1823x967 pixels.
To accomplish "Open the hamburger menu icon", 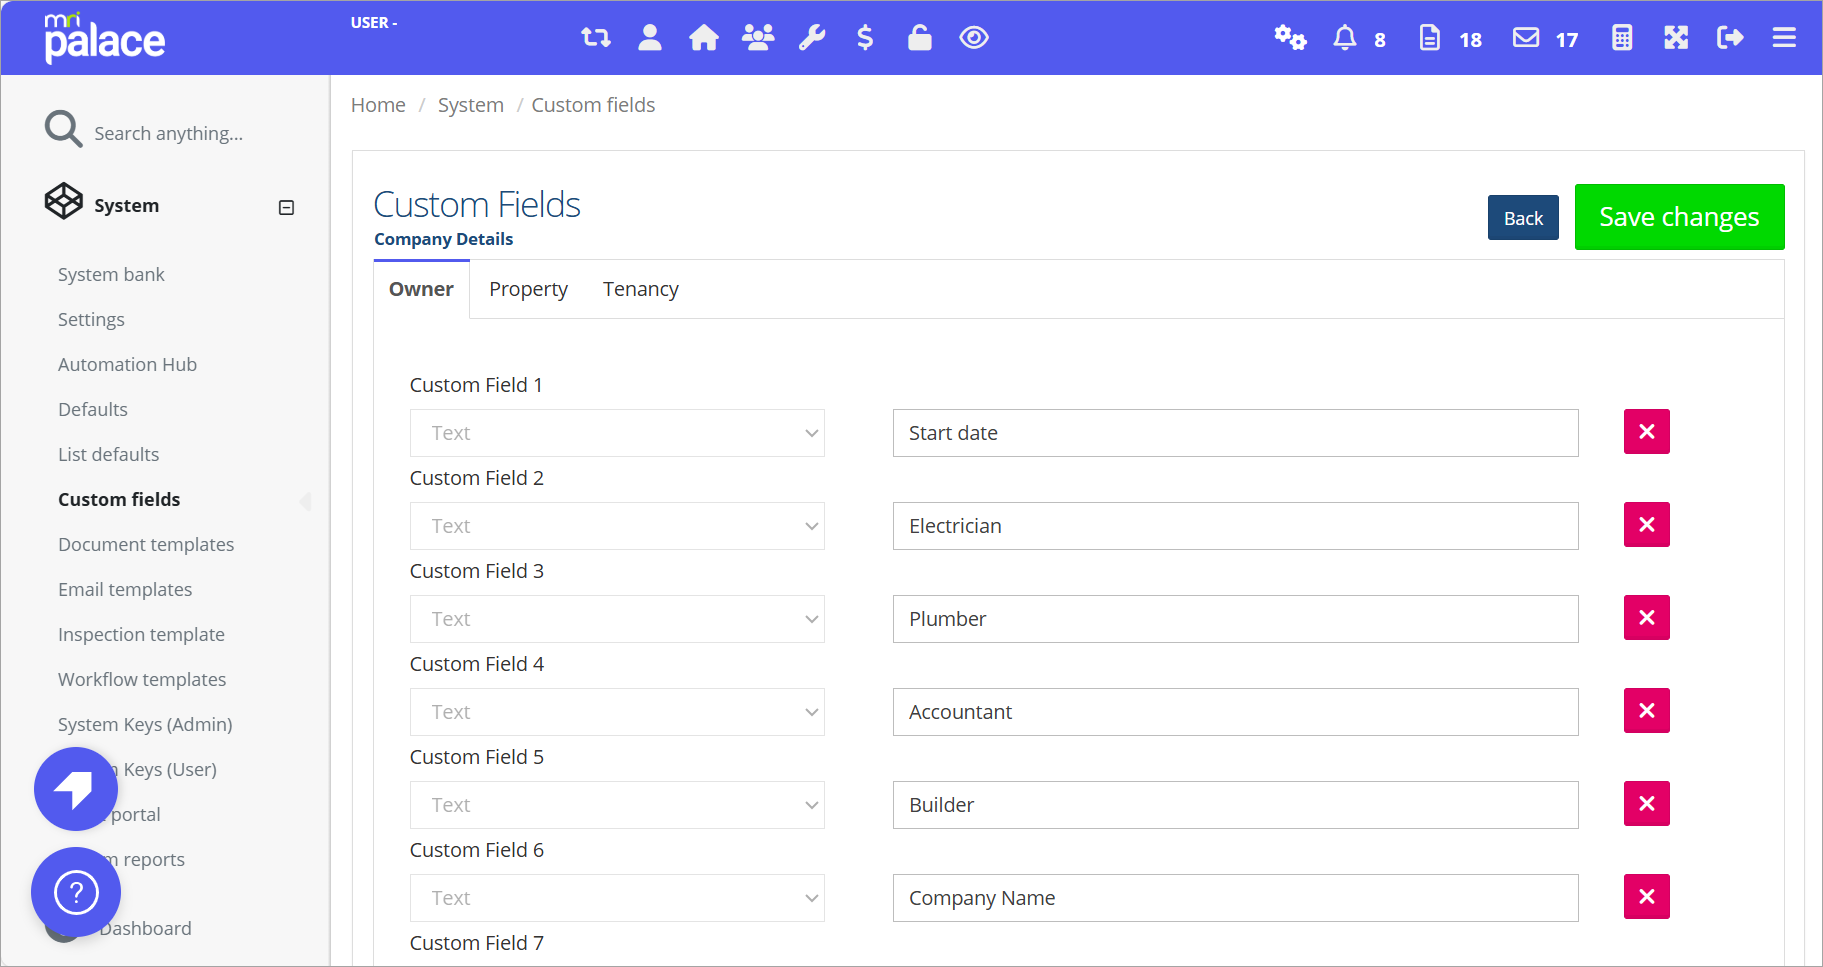I will (x=1784, y=38).
